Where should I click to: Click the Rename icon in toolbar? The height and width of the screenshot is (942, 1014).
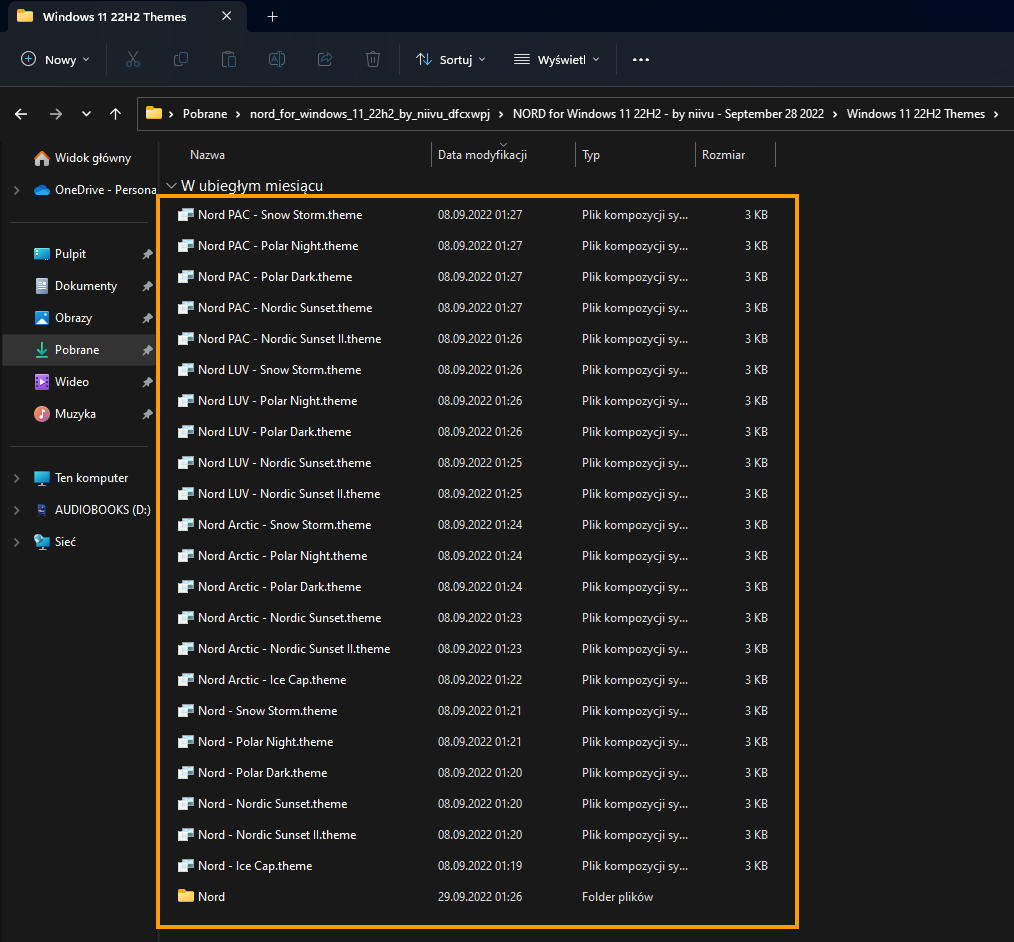(x=277, y=59)
